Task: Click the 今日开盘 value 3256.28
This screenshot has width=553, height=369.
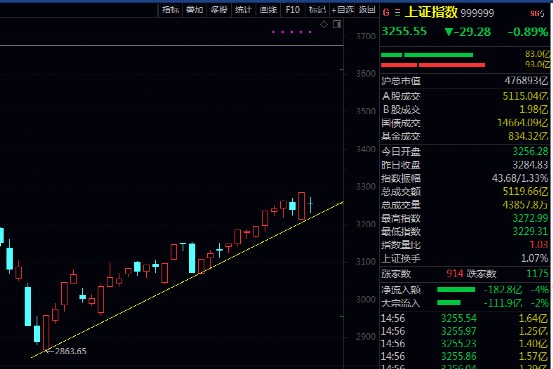Action: (x=530, y=152)
